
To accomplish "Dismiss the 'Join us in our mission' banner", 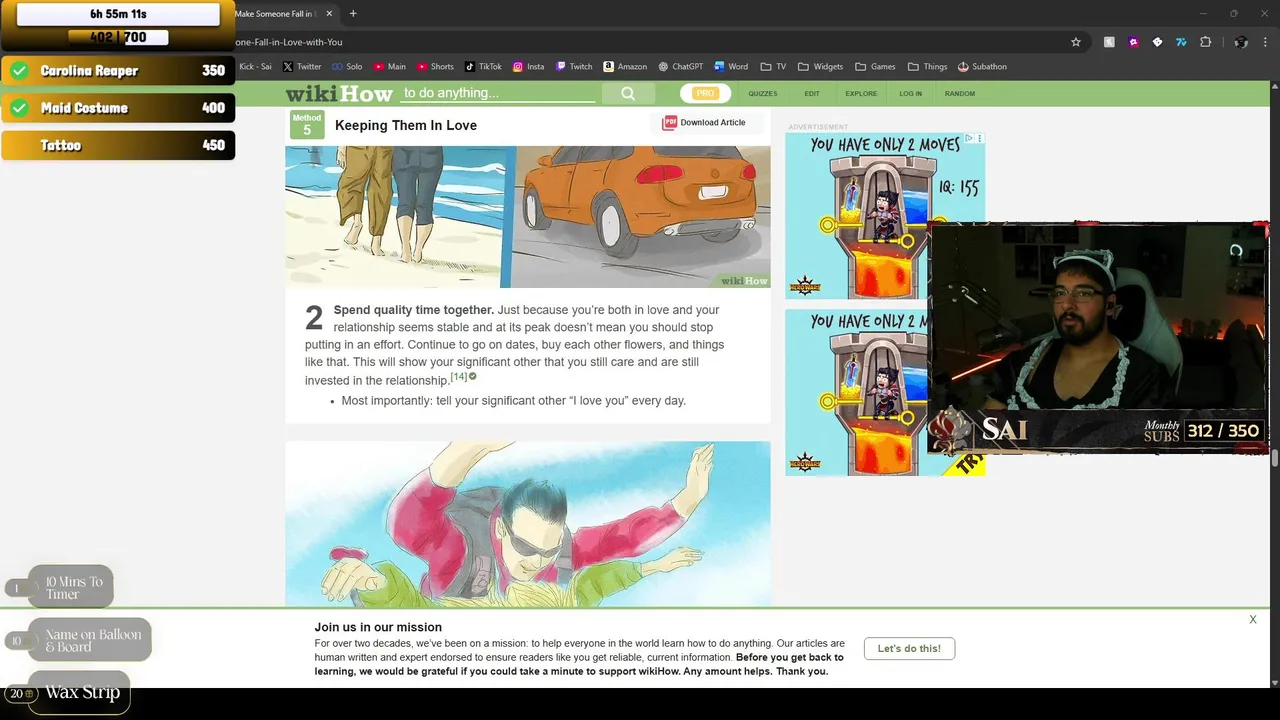I will (1252, 620).
